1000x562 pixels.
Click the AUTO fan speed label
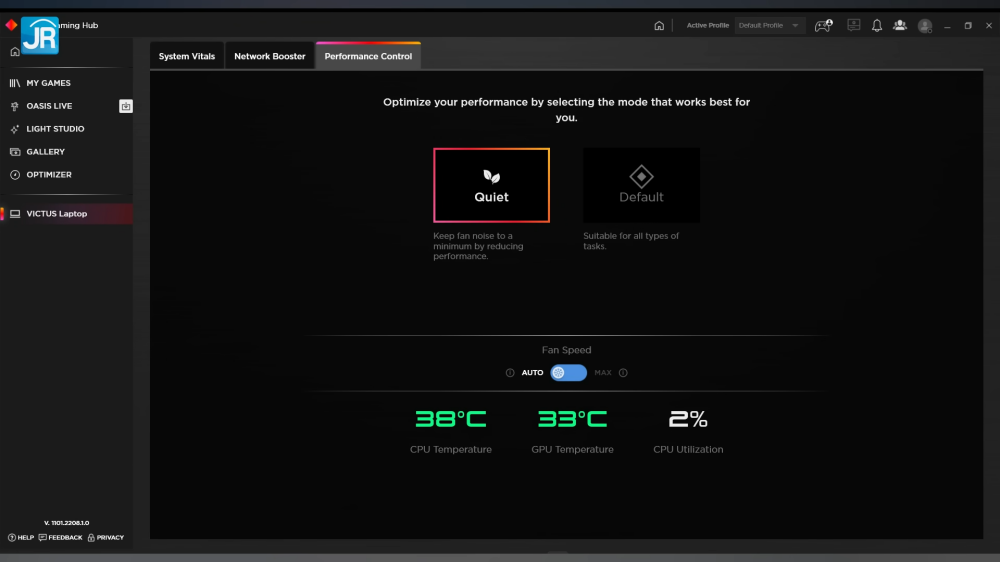pos(533,373)
